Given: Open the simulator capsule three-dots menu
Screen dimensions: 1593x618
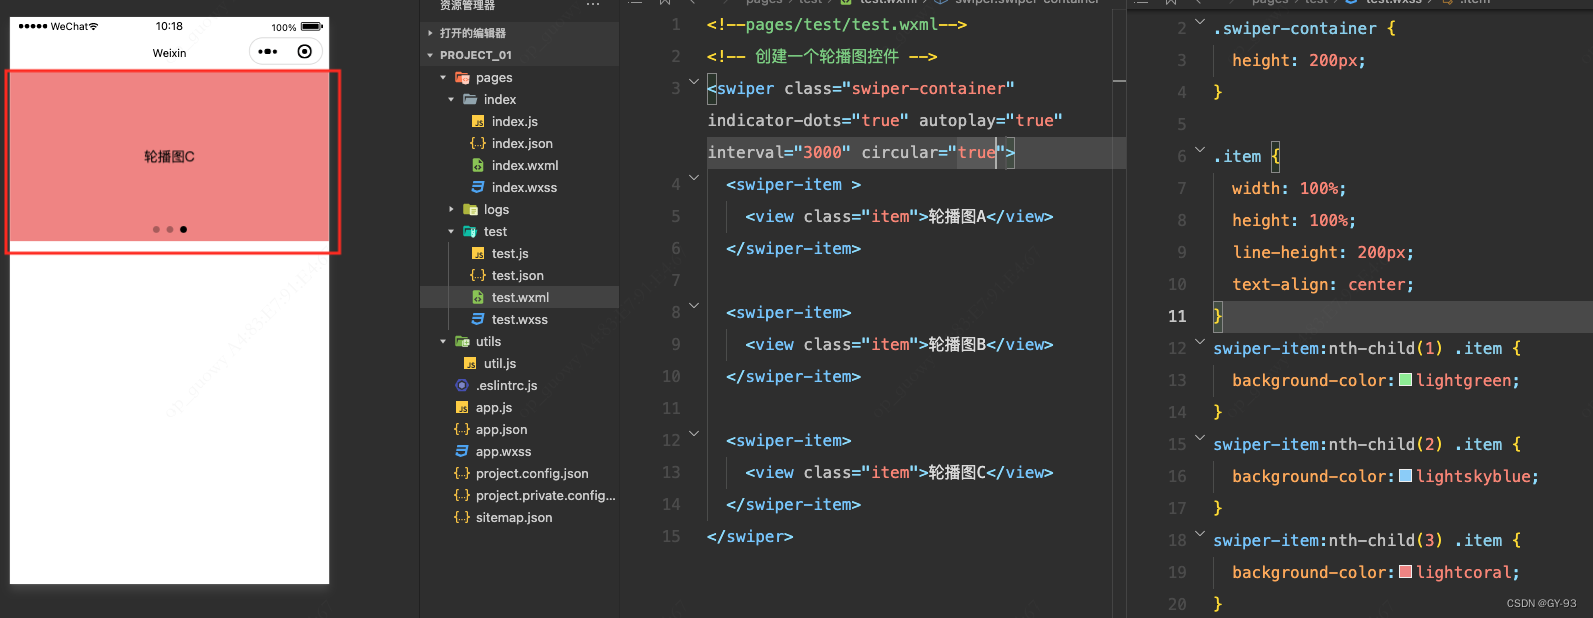Looking at the screenshot, I should [x=268, y=51].
